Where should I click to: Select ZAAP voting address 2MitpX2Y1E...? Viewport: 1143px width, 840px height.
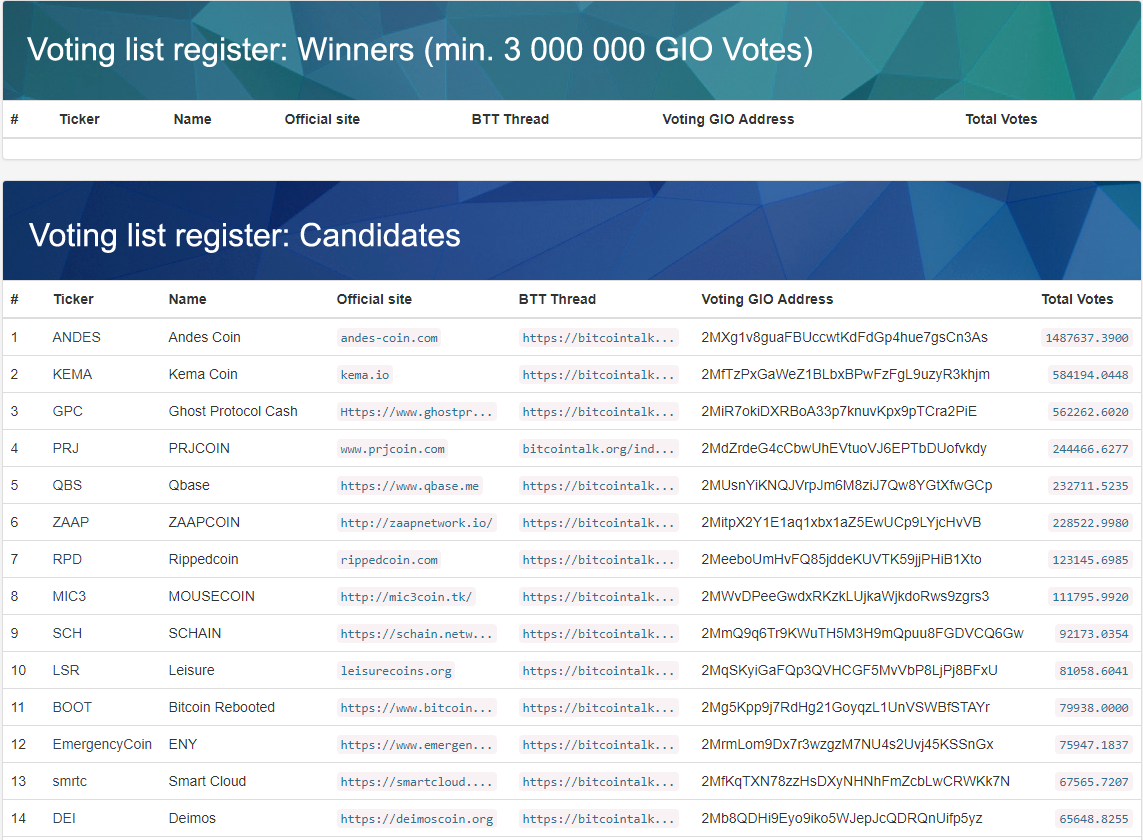[841, 523]
